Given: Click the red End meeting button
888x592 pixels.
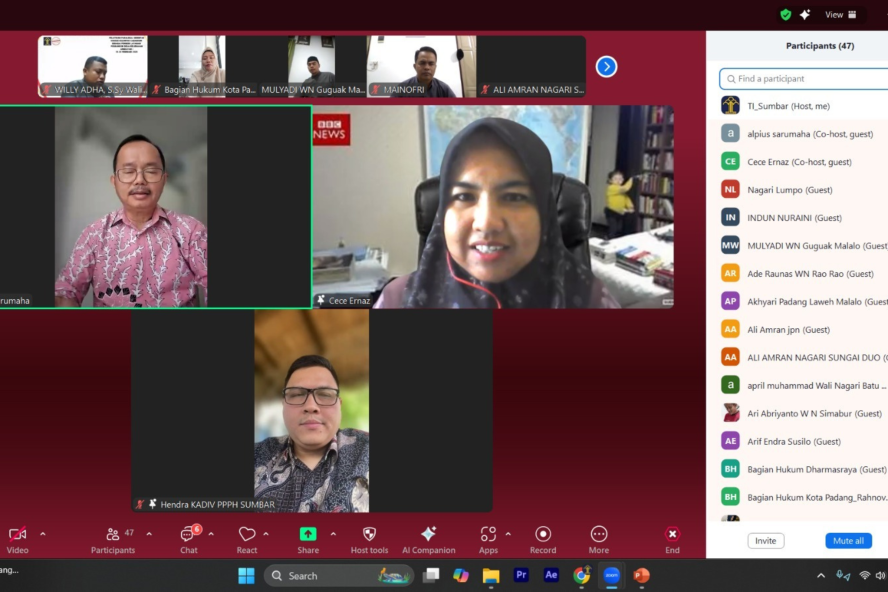Looking at the screenshot, I should point(672,535).
